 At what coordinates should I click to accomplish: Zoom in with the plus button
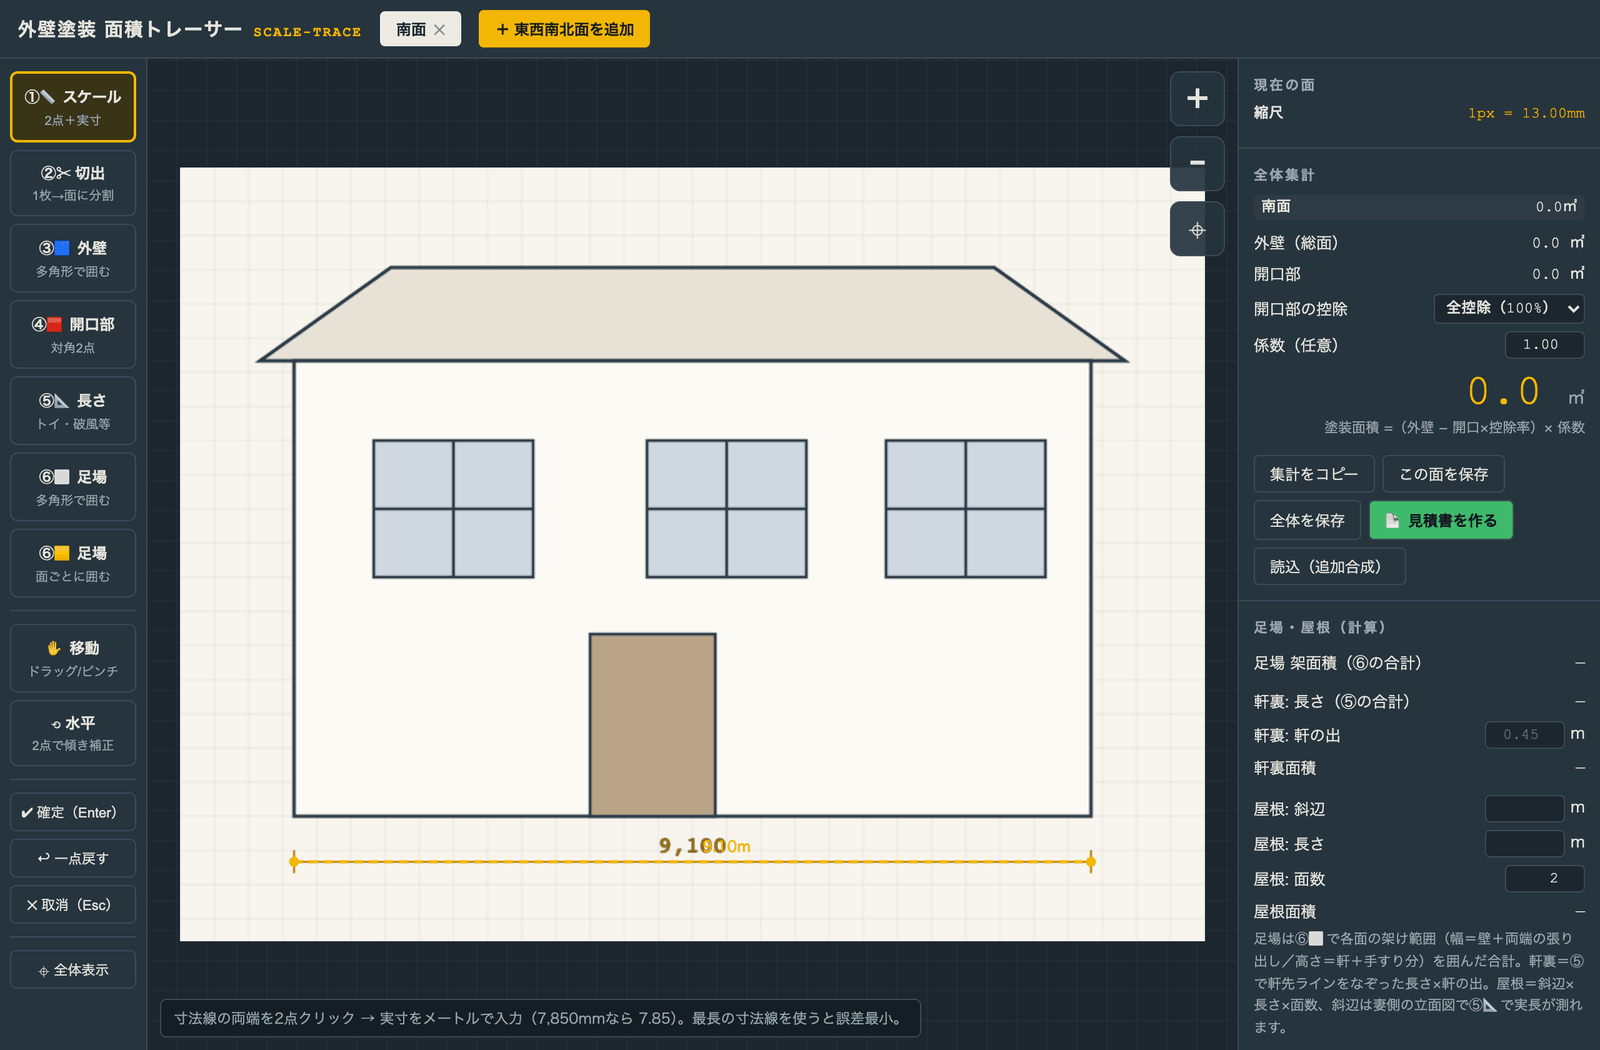pos(1197,98)
